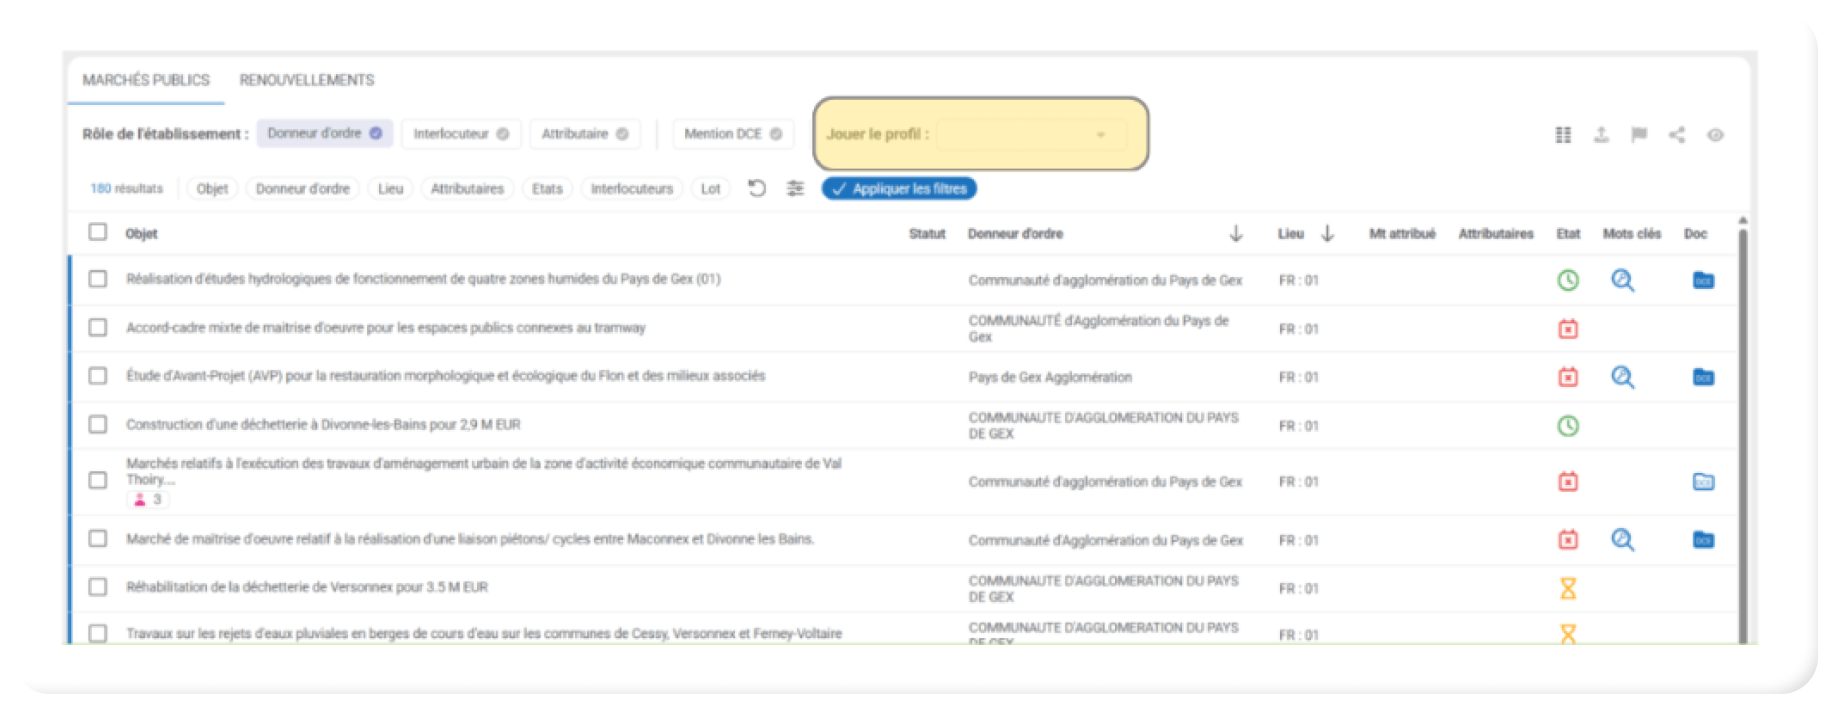Select the Marchés Publics tab
The height and width of the screenshot is (707, 1831).
pos(146,80)
